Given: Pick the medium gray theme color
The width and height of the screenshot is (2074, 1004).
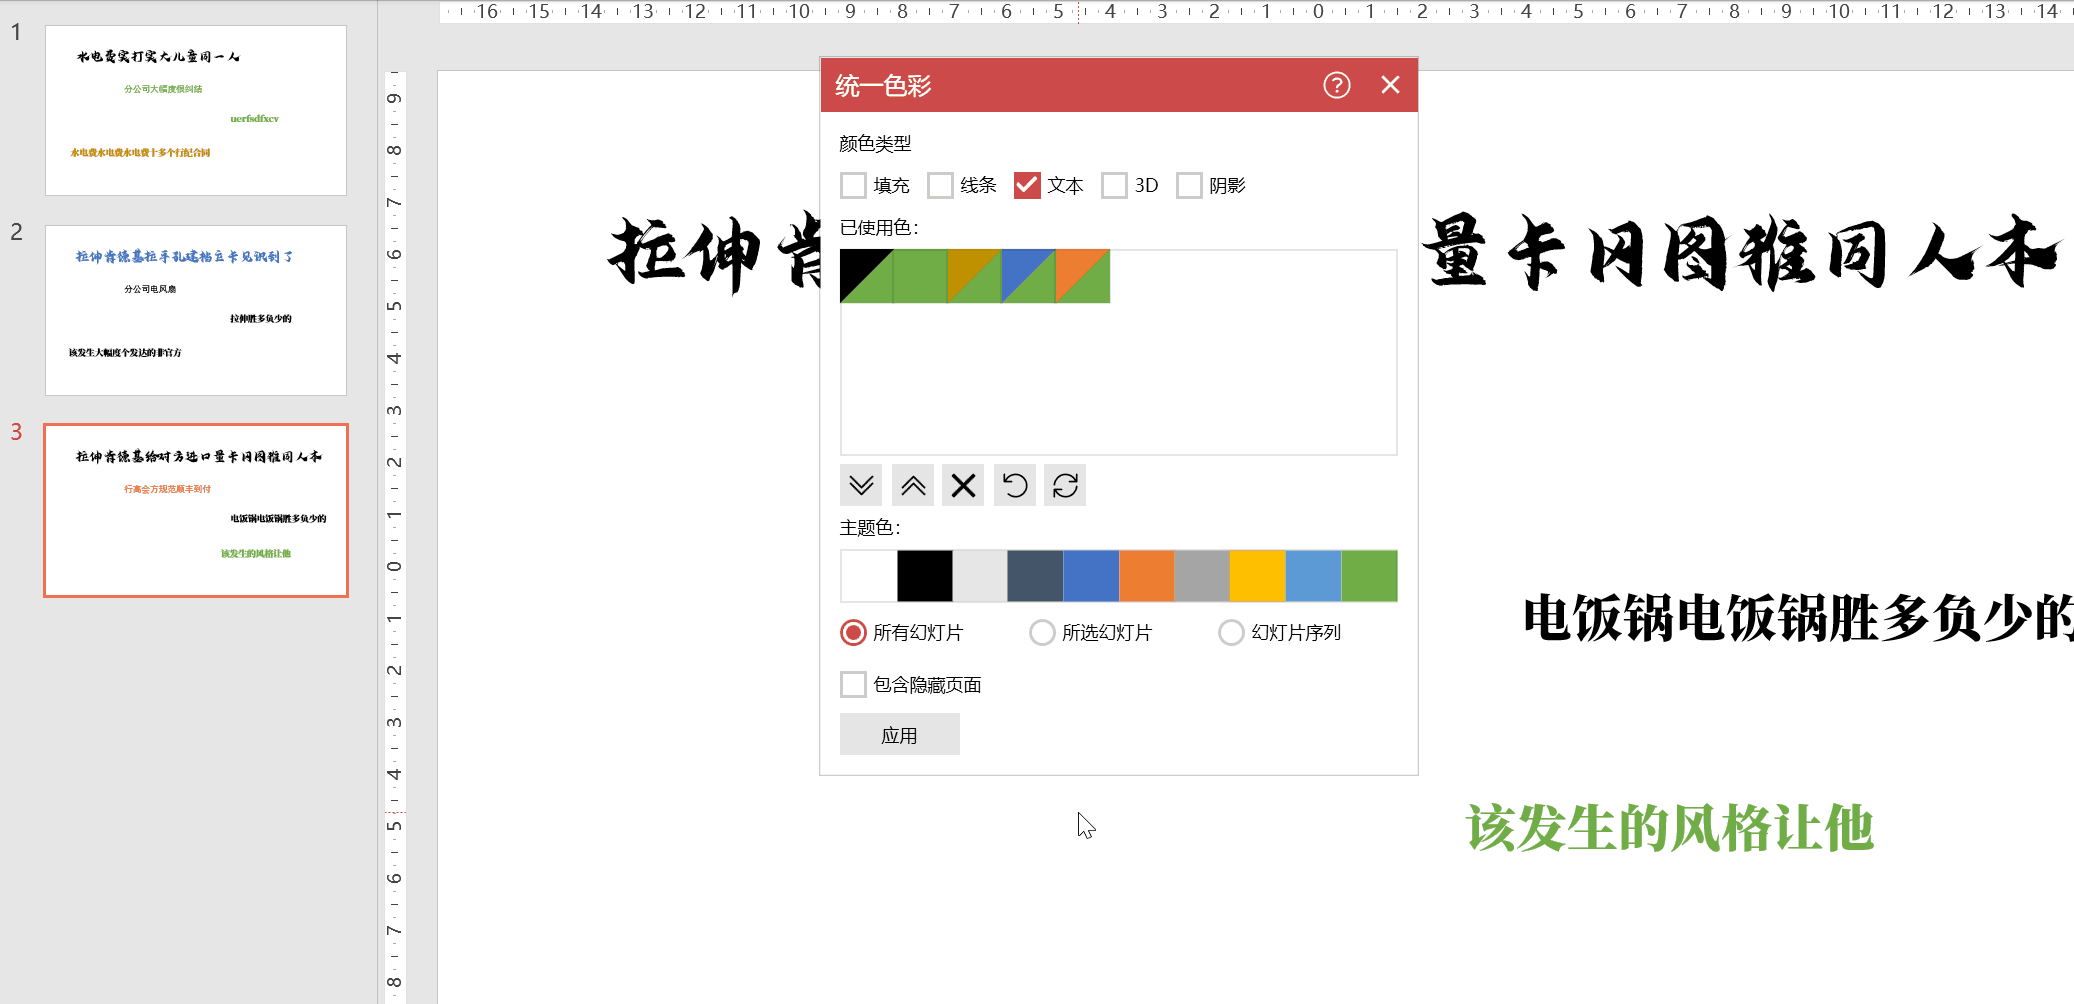Looking at the screenshot, I should 1202,576.
